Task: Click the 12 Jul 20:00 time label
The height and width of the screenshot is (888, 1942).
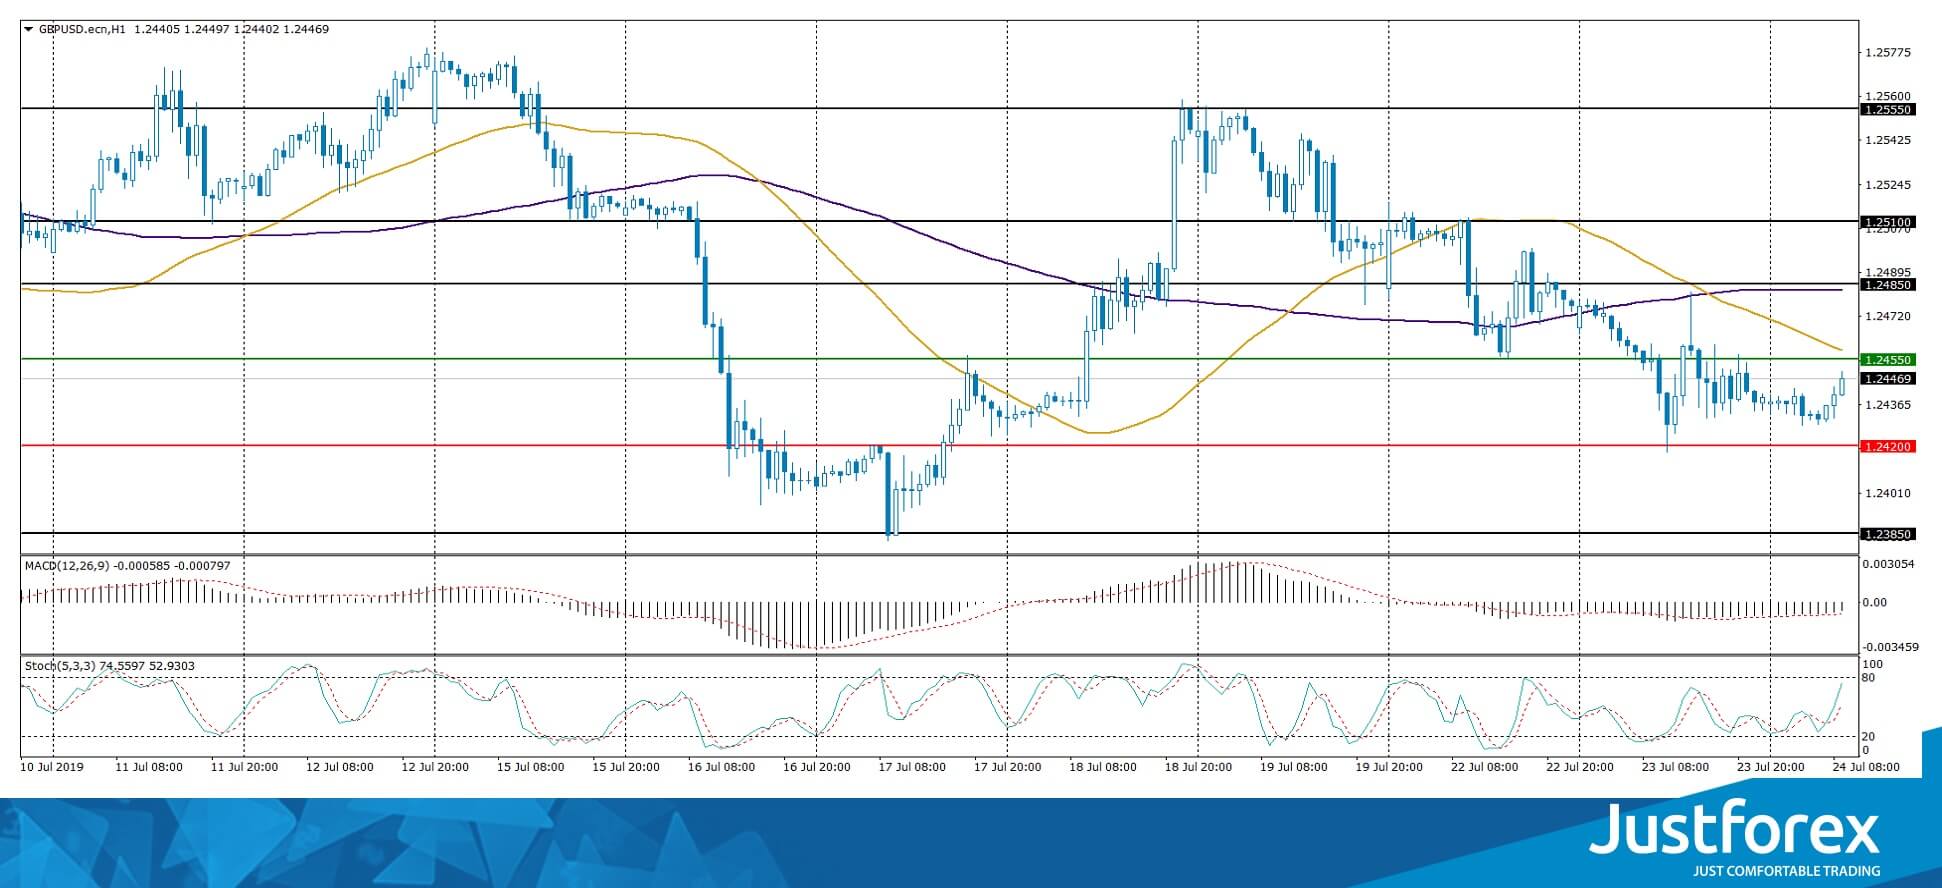Action: [x=435, y=767]
